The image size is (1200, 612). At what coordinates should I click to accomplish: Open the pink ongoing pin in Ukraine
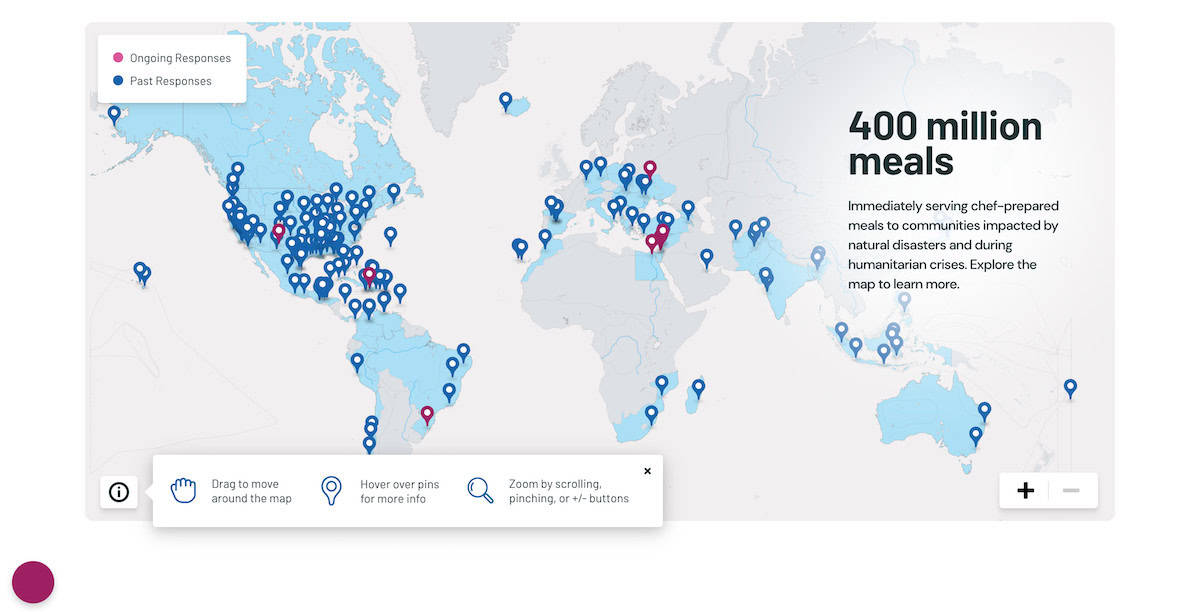pyautogui.click(x=650, y=168)
